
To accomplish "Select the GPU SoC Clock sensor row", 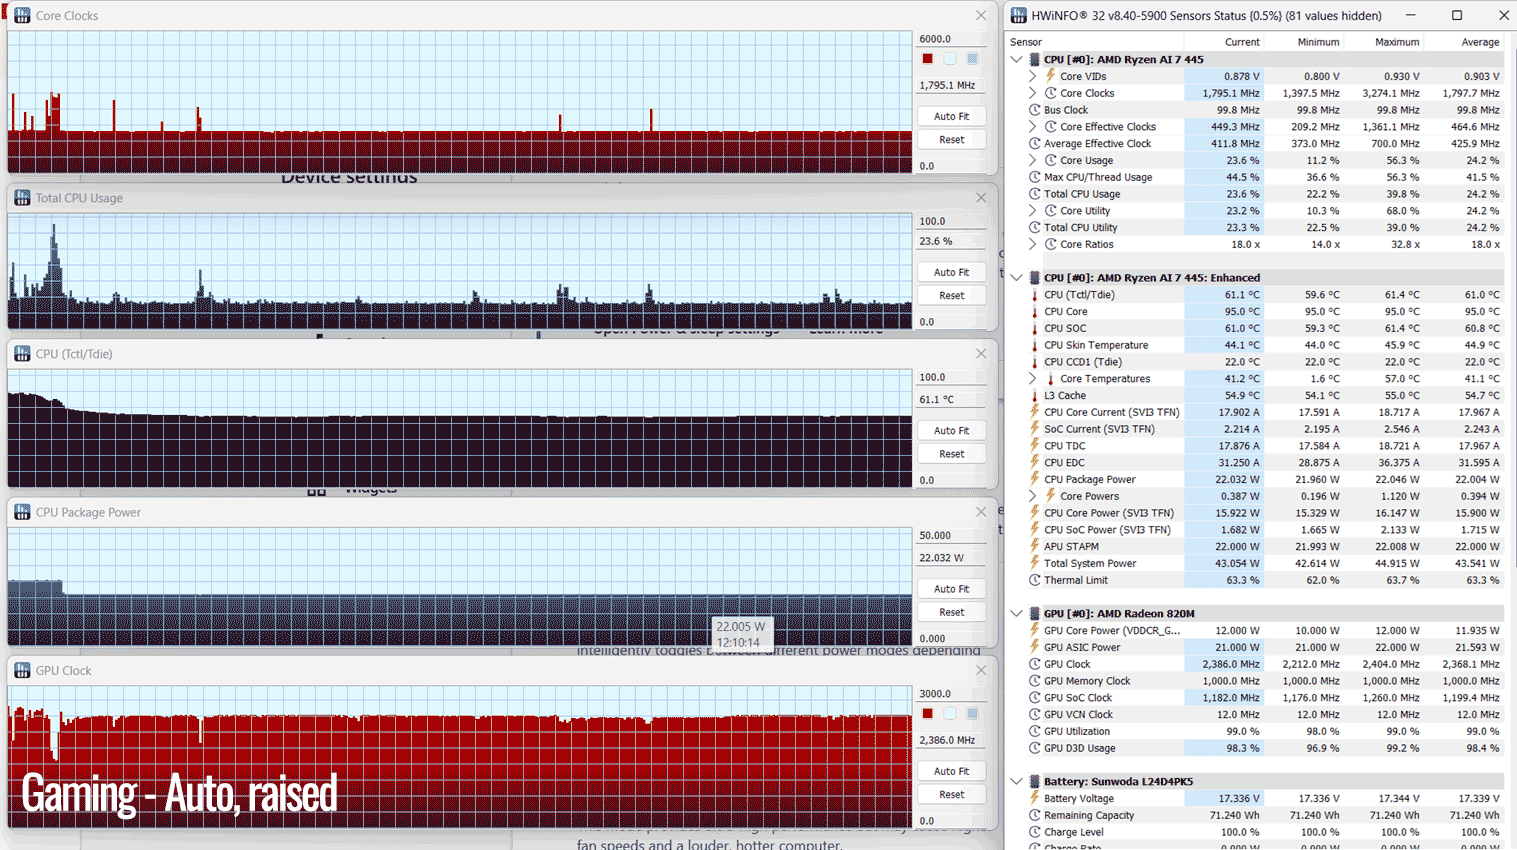I will tap(1255, 698).
